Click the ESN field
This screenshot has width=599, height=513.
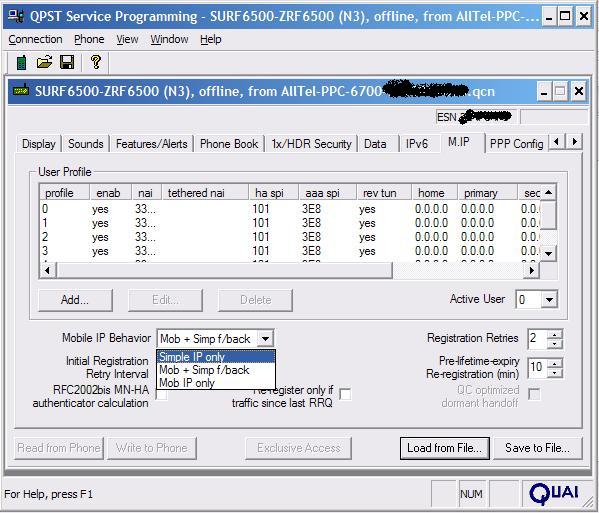point(476,117)
